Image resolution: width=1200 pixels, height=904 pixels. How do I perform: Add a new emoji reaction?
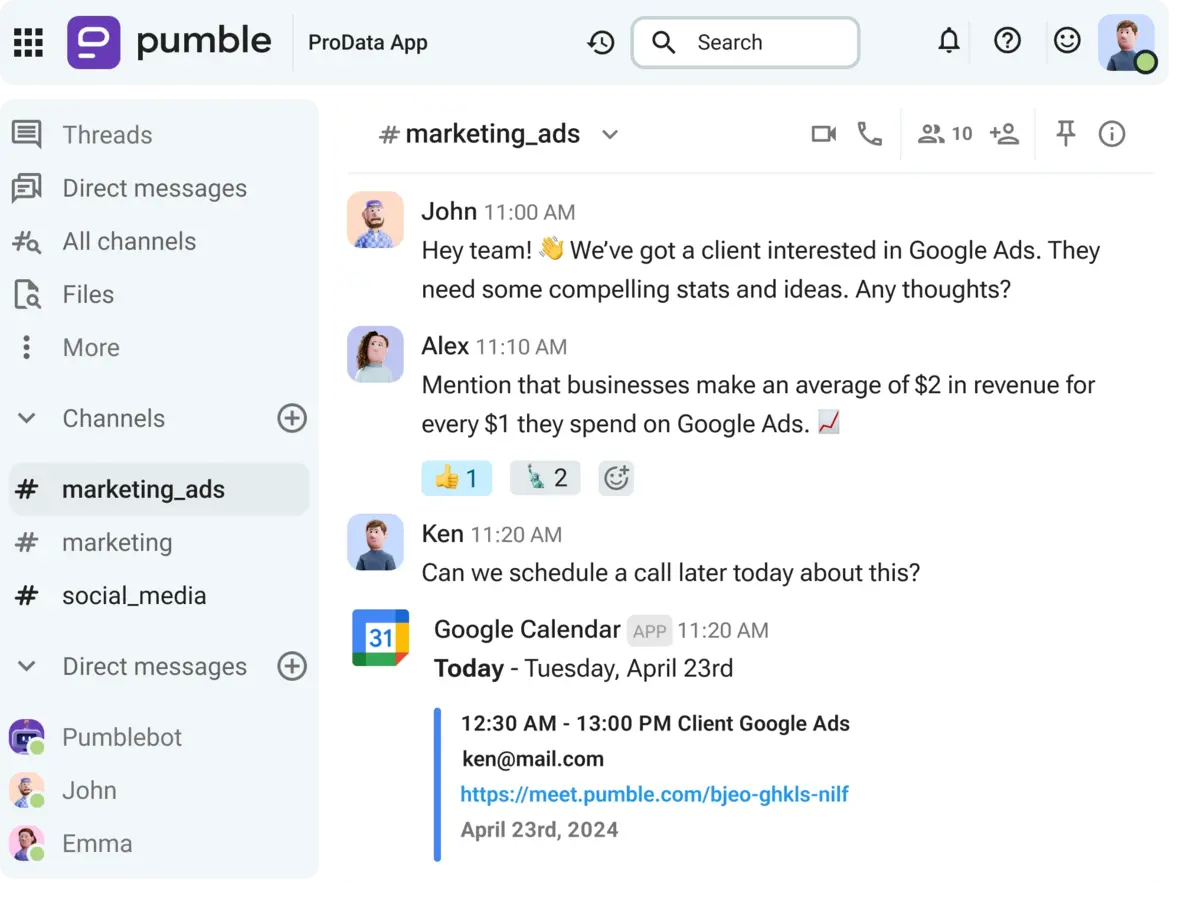coord(616,478)
